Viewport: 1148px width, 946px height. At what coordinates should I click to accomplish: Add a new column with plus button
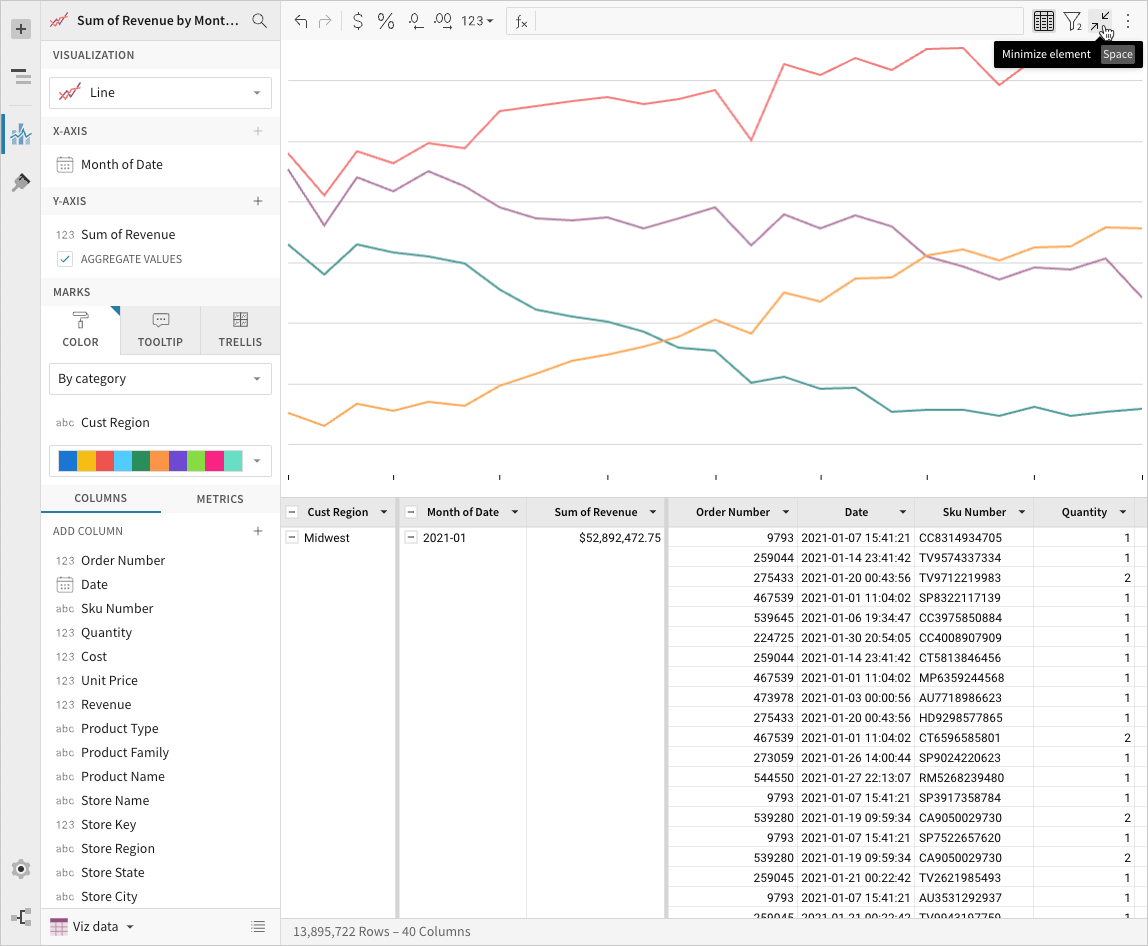(x=258, y=531)
